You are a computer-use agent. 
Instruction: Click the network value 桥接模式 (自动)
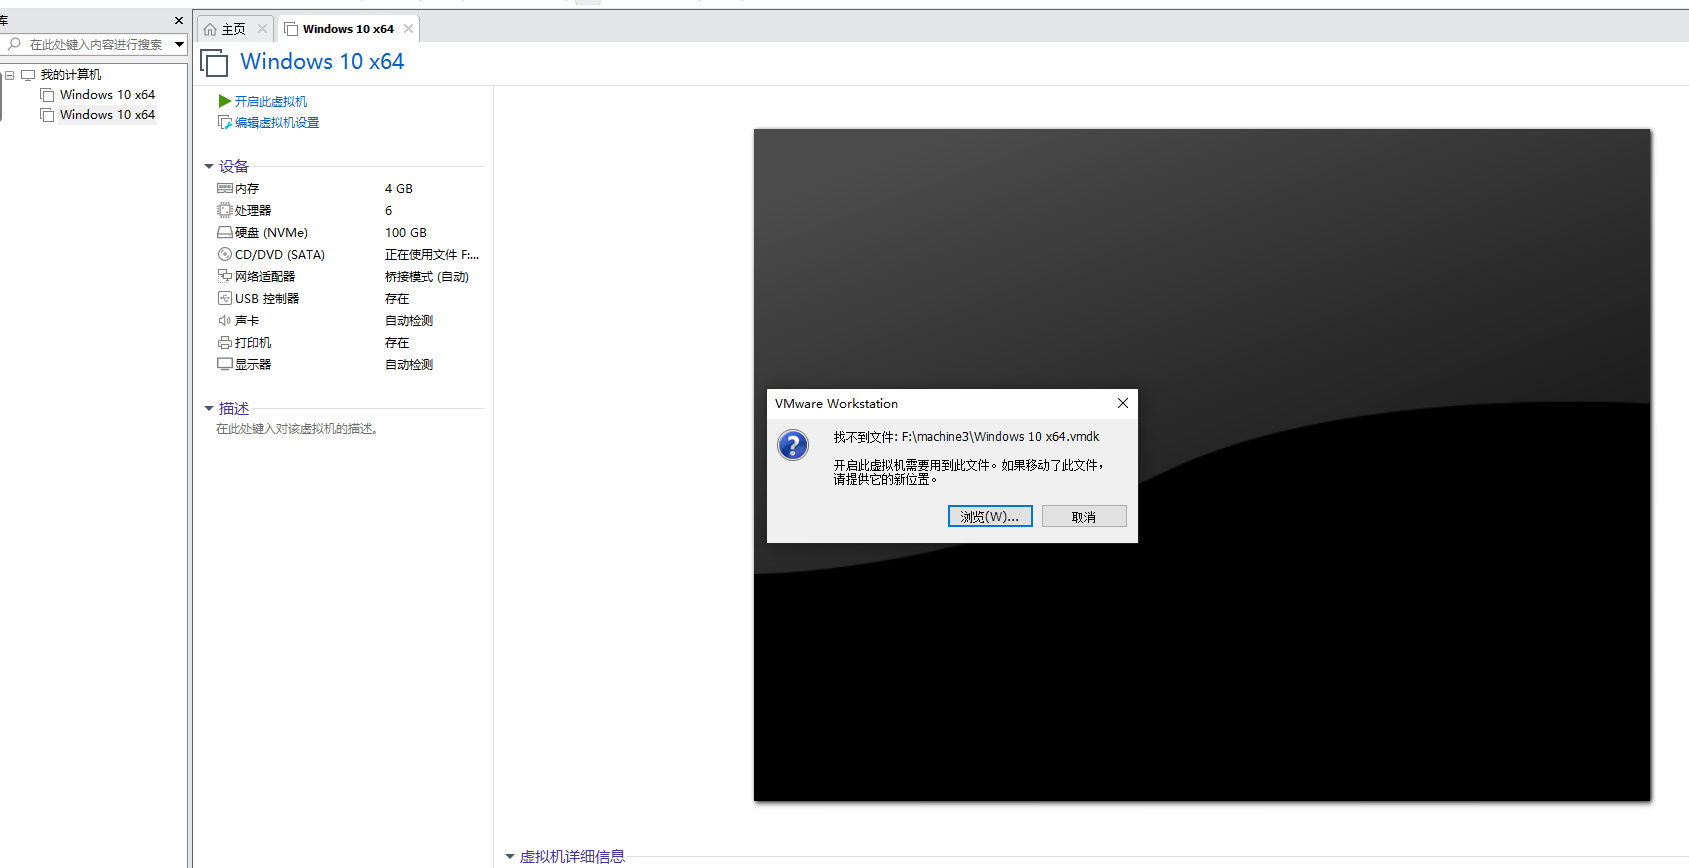tap(427, 276)
